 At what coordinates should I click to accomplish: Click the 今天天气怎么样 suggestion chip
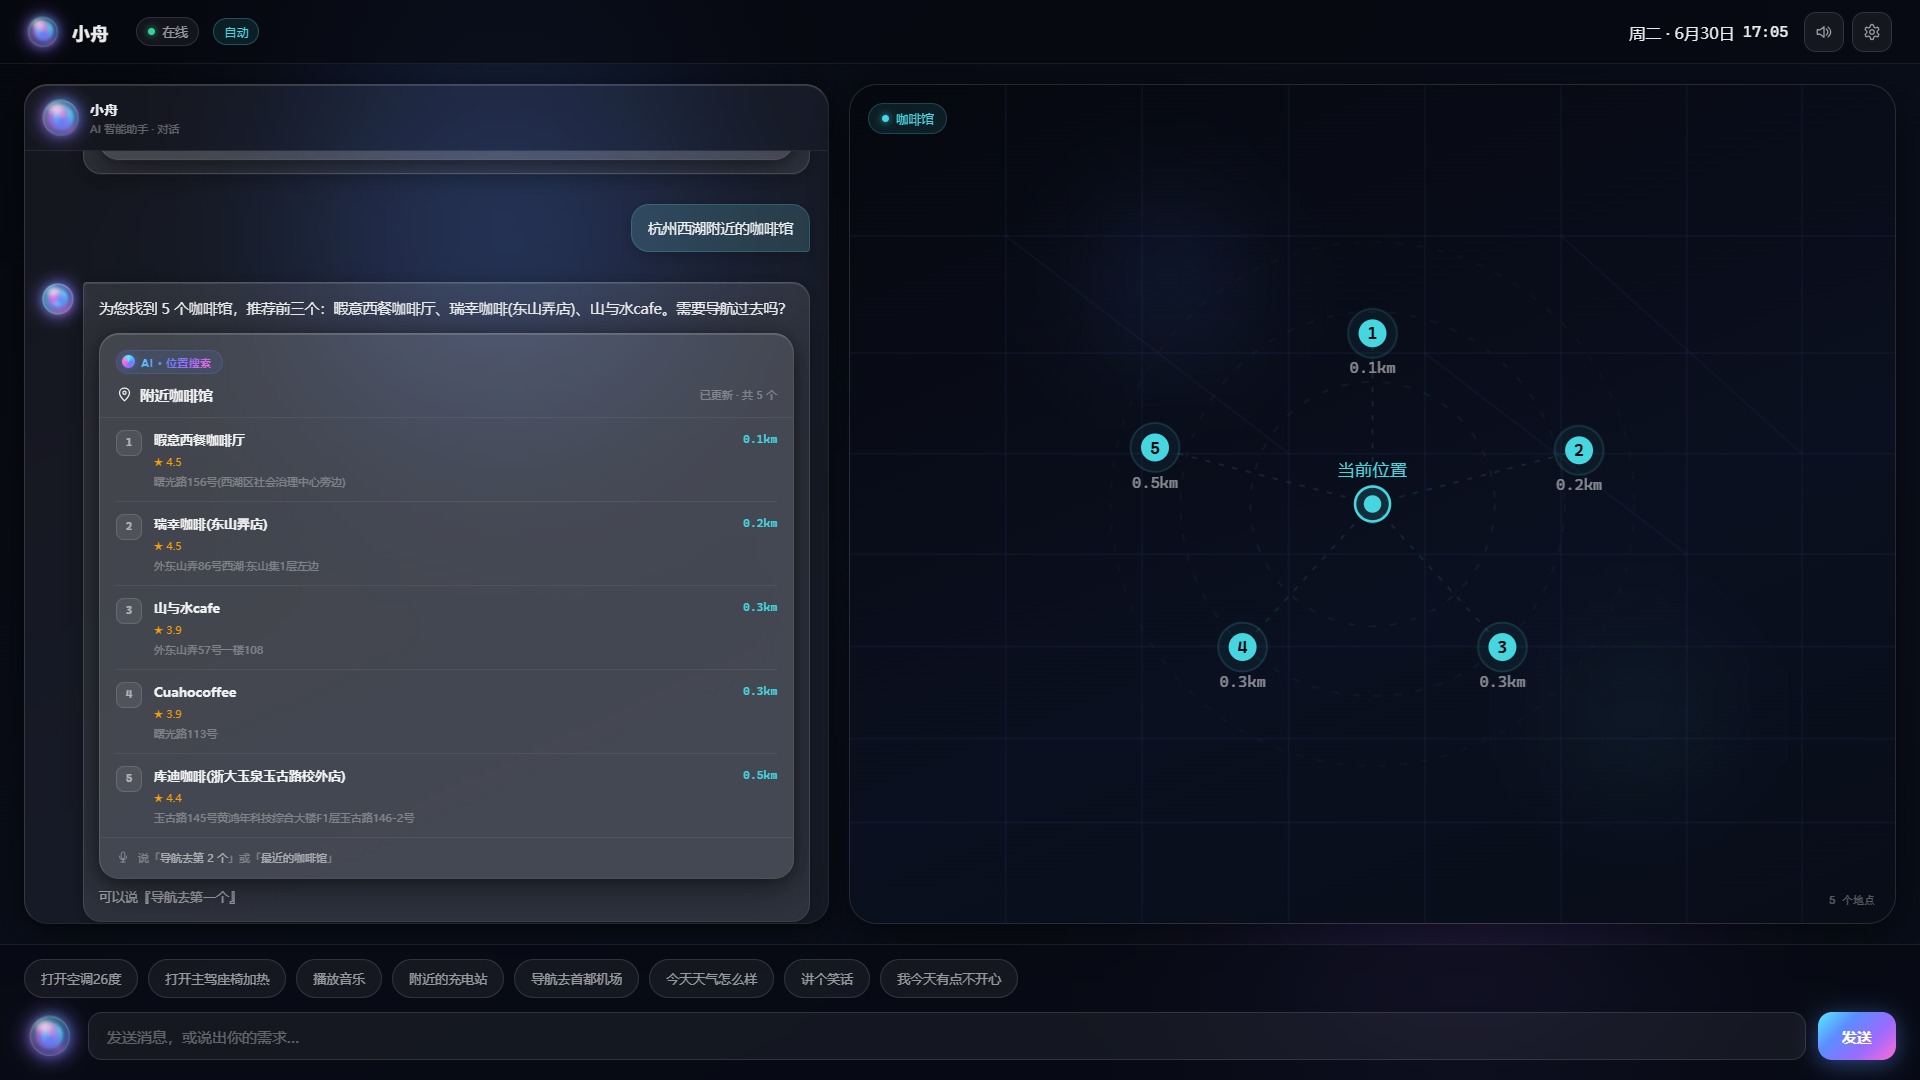pos(711,979)
